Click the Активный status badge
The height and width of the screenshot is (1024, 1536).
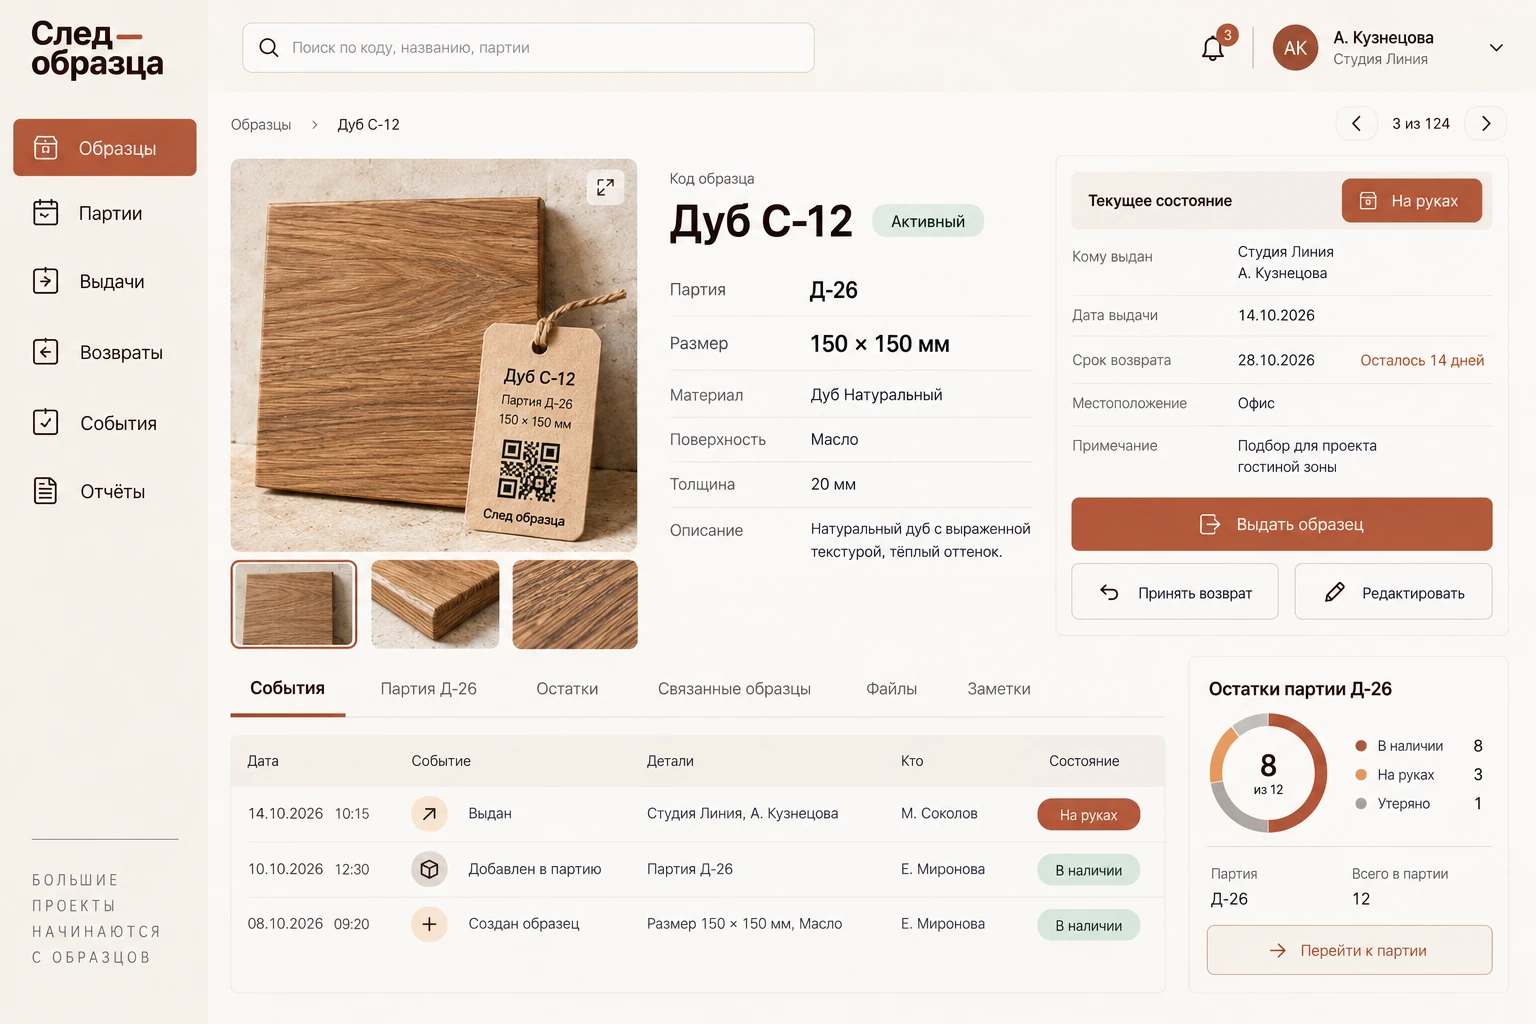928,221
